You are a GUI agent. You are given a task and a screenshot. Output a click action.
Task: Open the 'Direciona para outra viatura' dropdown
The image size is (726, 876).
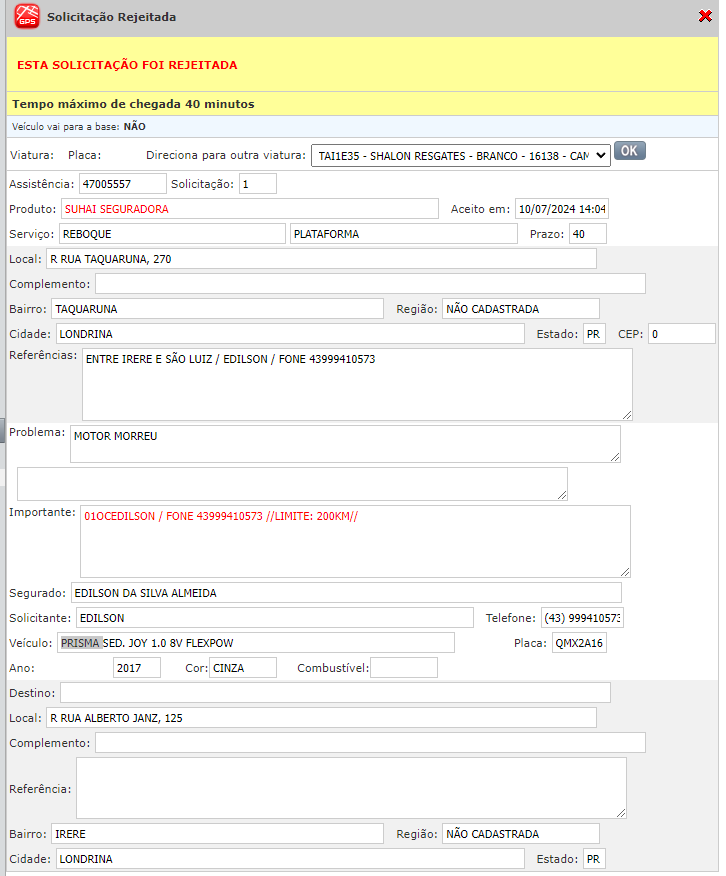coord(460,155)
